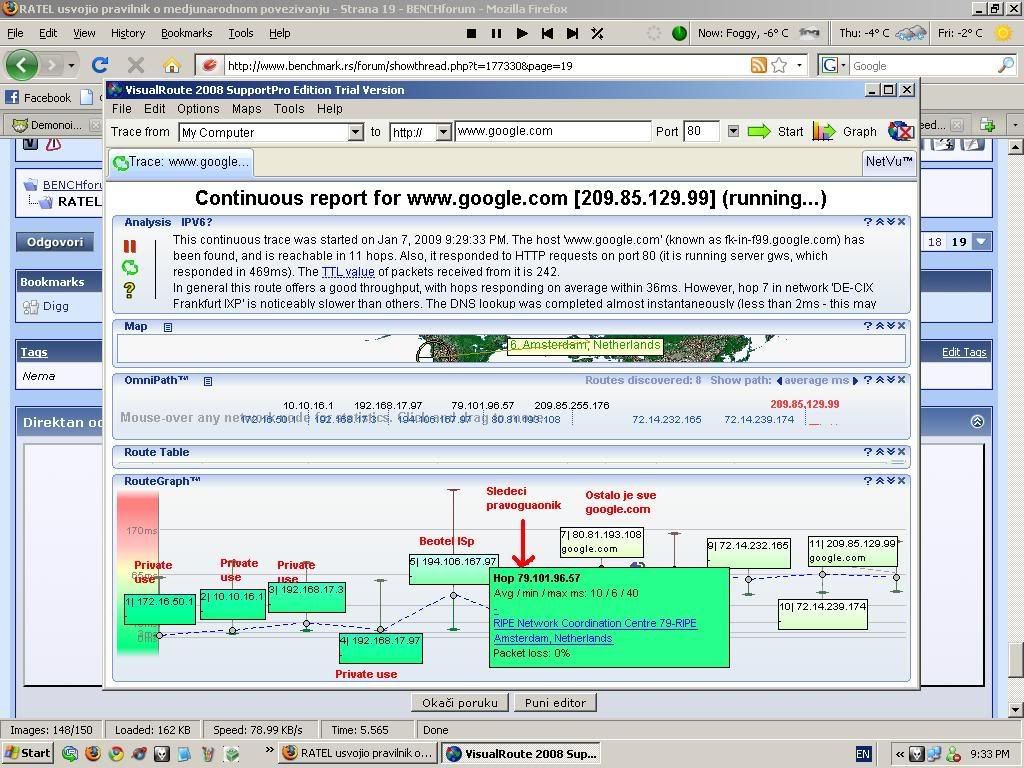
Task: Click the Edit Tags link
Action: pyautogui.click(x=964, y=352)
